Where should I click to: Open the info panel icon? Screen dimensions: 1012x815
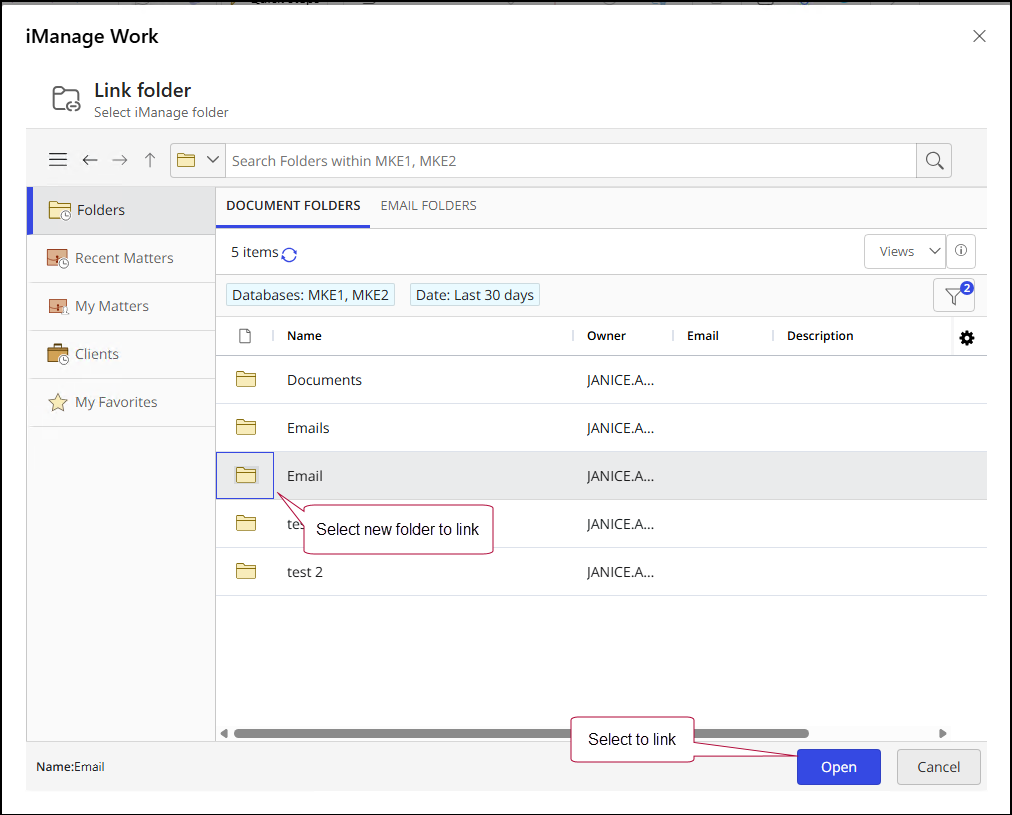[x=961, y=251]
